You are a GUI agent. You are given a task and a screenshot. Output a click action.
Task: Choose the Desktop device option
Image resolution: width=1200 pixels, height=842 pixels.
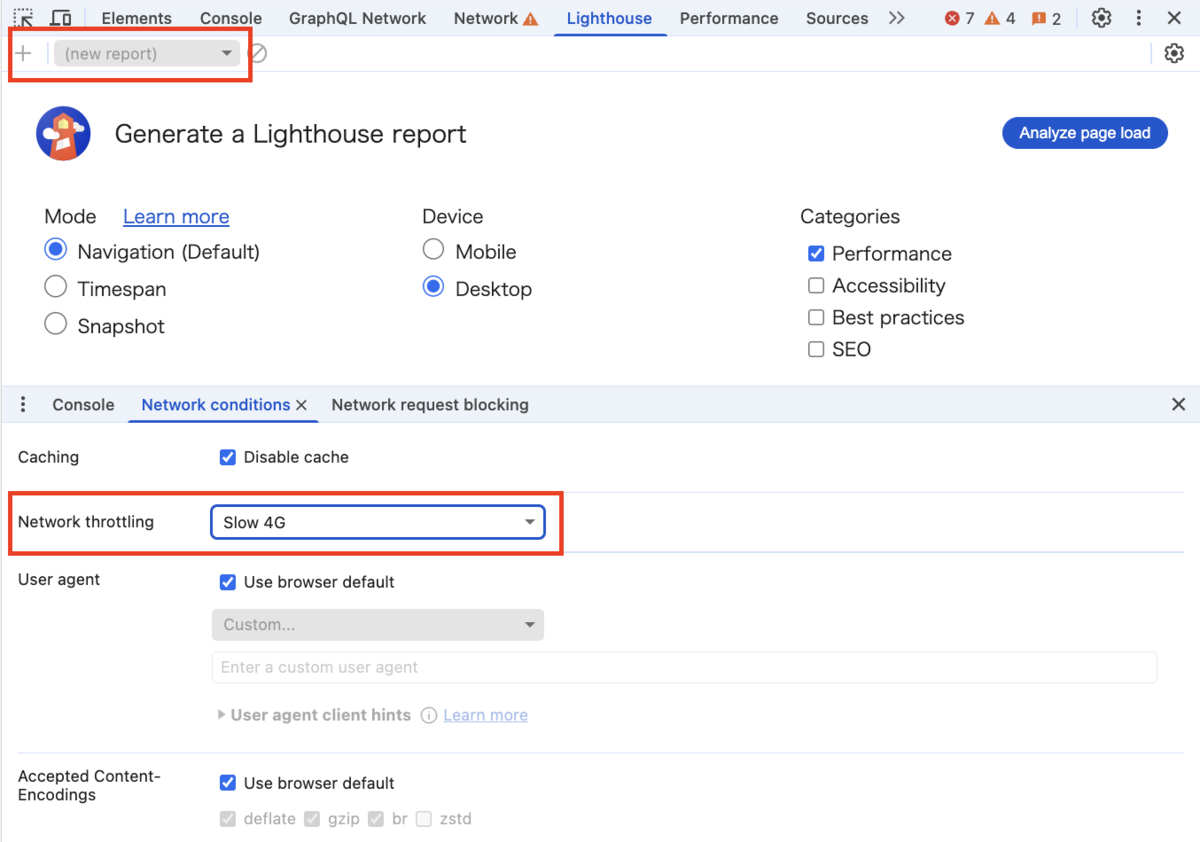coord(433,287)
